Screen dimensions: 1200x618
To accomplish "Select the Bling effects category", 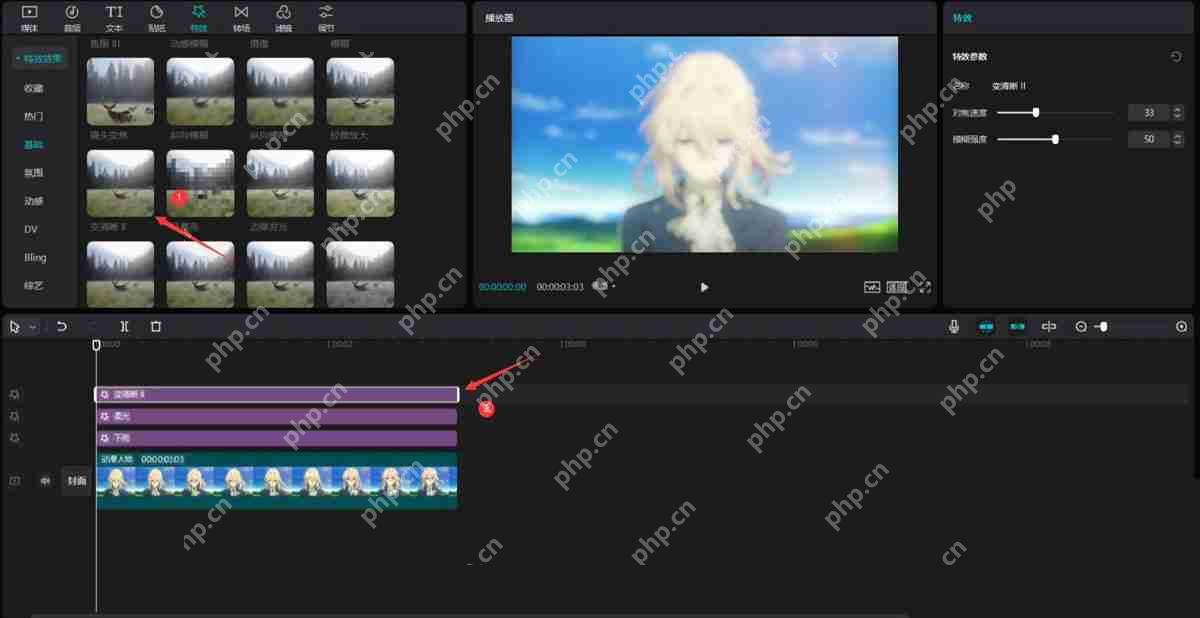I will pyautogui.click(x=35, y=257).
